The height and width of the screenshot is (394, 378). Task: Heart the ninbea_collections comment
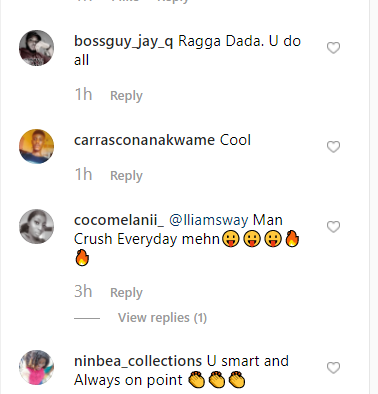click(x=333, y=368)
